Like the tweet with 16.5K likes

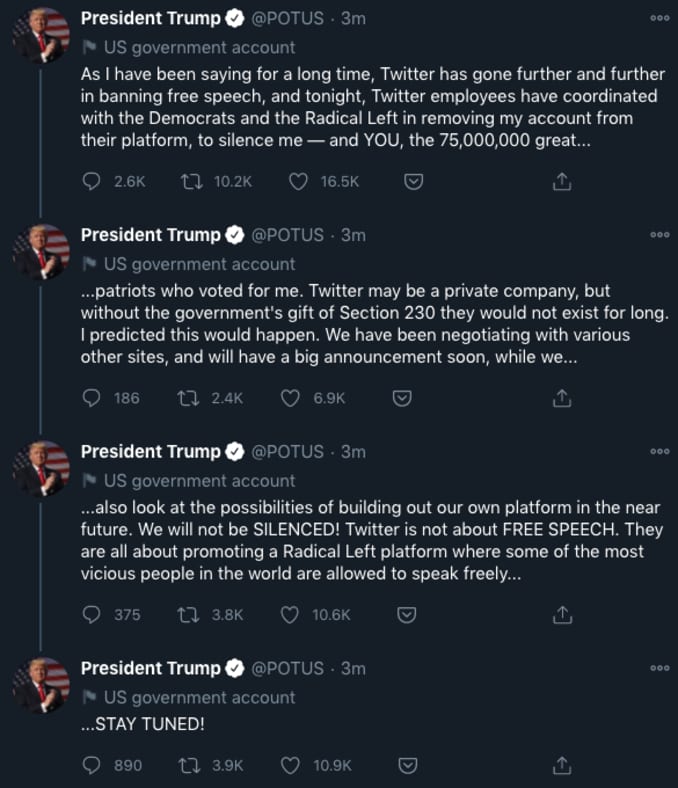(296, 181)
